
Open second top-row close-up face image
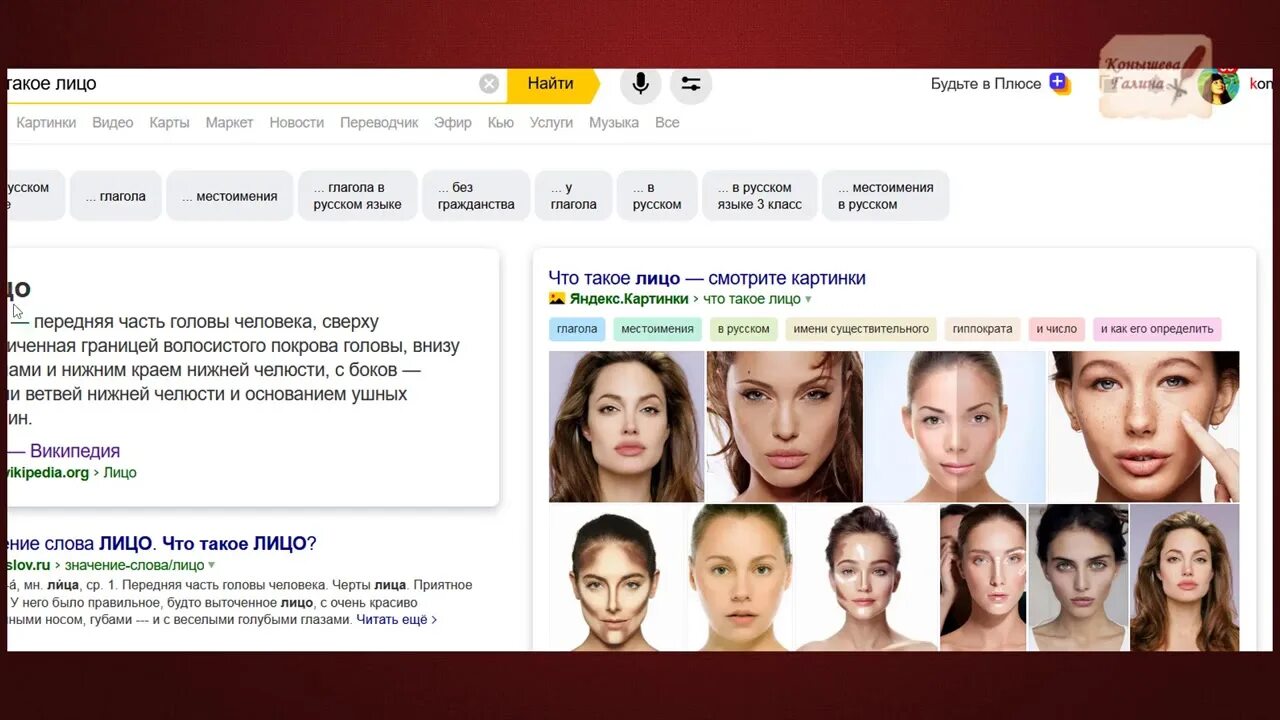(785, 426)
